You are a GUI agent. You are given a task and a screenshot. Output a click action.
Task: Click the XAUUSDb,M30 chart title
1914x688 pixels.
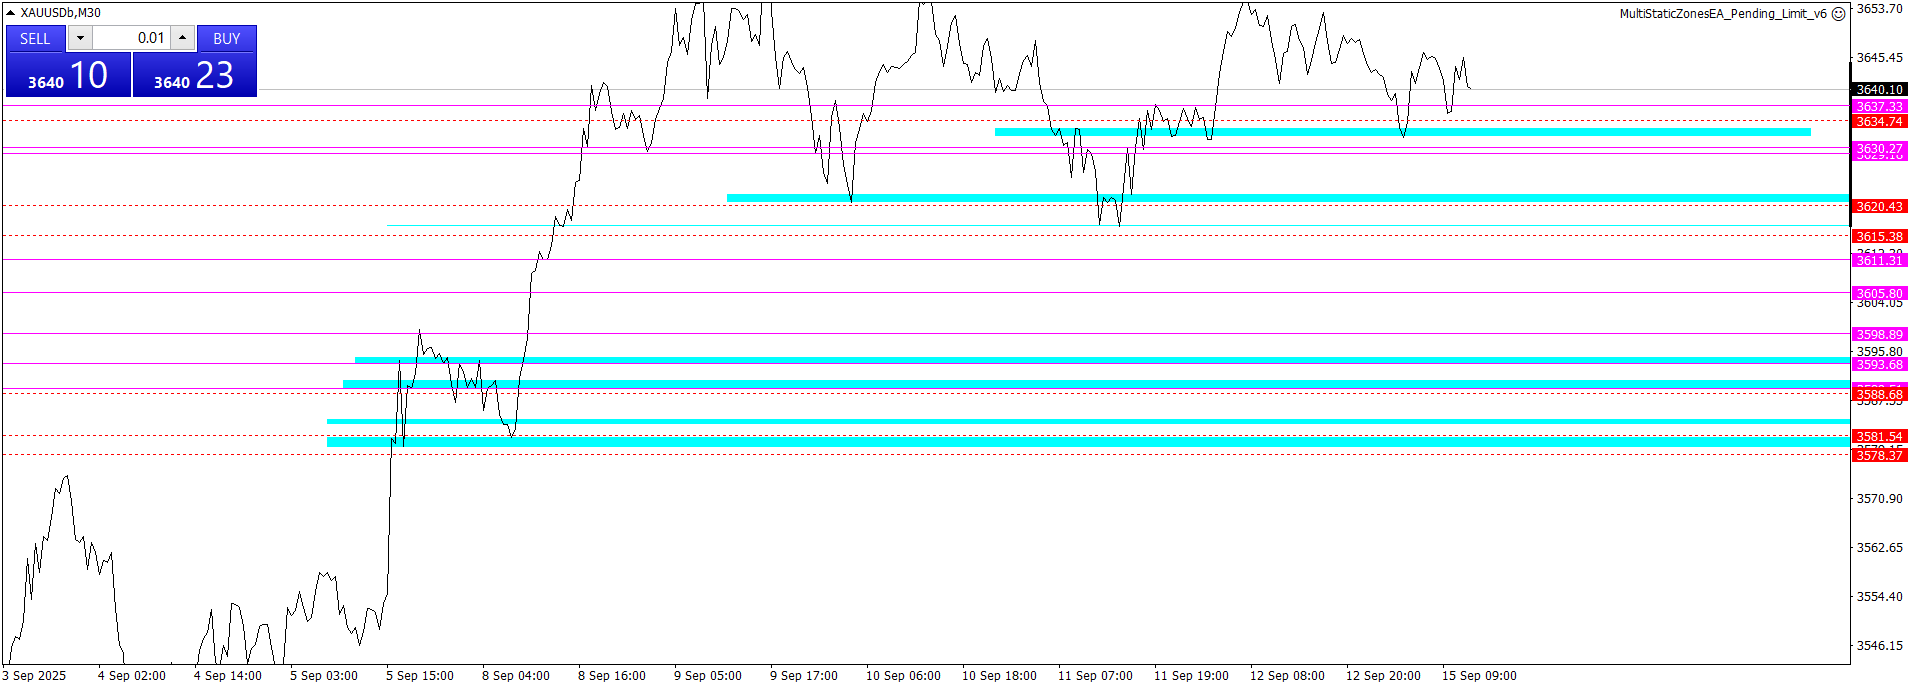pos(61,13)
